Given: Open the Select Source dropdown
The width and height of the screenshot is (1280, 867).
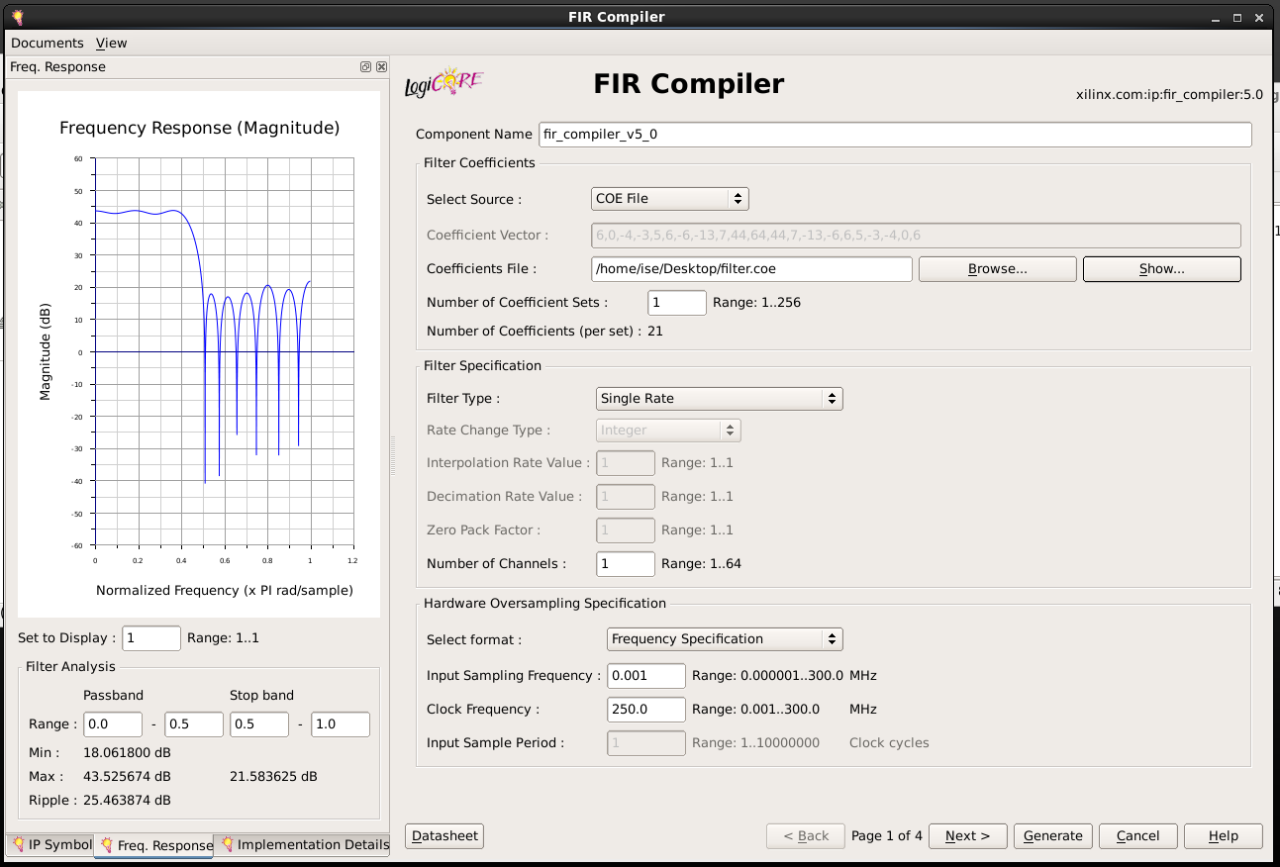Looking at the screenshot, I should click(670, 199).
